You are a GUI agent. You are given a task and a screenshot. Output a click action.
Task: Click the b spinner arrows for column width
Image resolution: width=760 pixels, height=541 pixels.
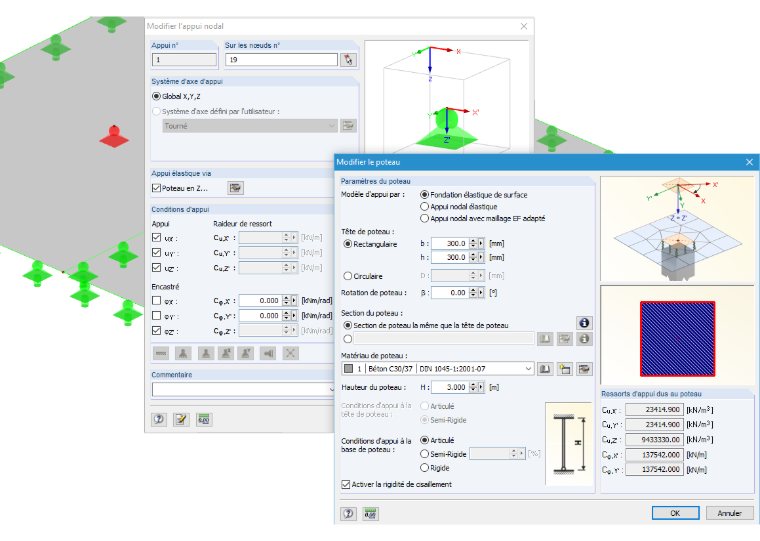[x=473, y=243]
